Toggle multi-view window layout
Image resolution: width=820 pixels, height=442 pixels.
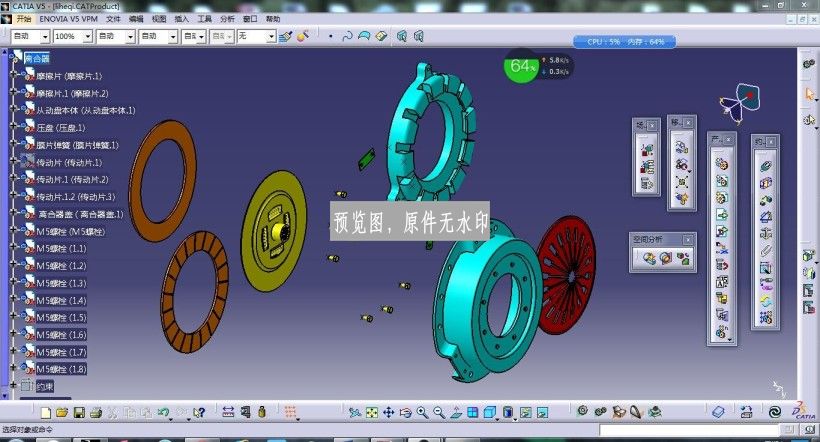pyautogui.click(x=472, y=413)
